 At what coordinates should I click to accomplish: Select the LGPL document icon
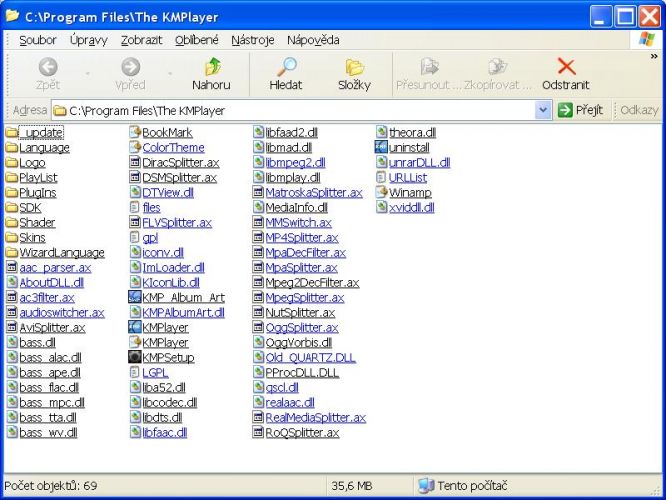tap(135, 372)
